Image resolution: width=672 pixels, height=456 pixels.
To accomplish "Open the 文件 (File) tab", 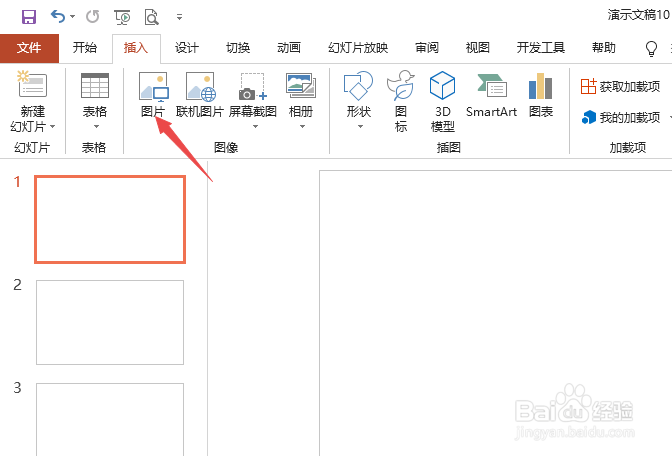I will [x=29, y=48].
